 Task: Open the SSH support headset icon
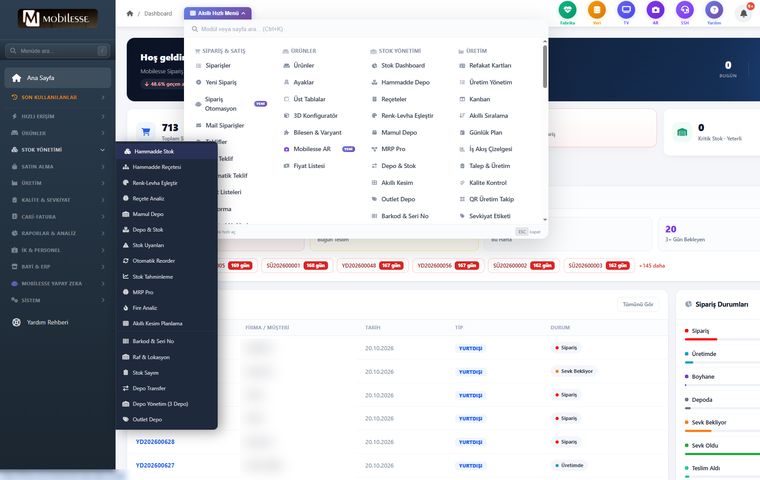(684, 10)
